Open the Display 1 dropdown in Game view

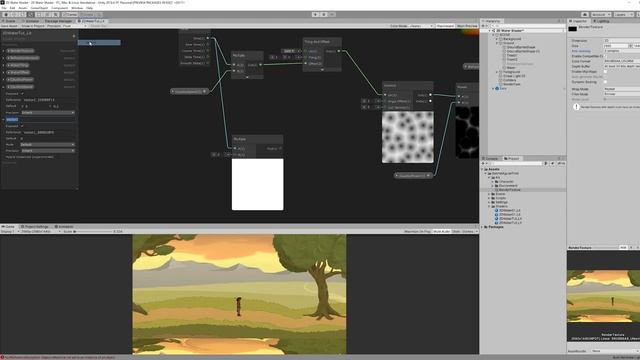pyautogui.click(x=9, y=231)
